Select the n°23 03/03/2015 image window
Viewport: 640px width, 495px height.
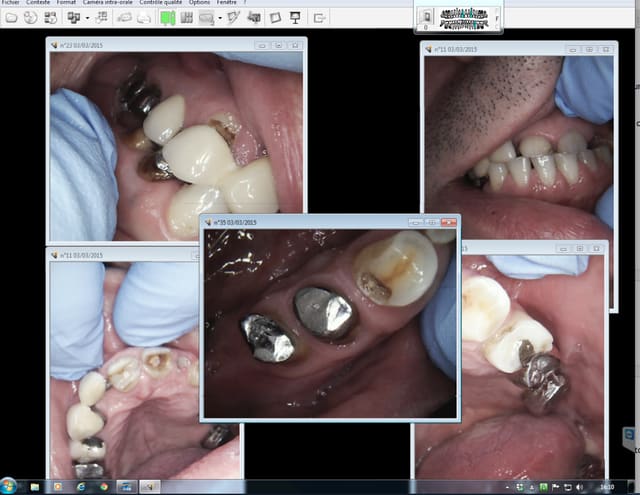click(x=150, y=45)
